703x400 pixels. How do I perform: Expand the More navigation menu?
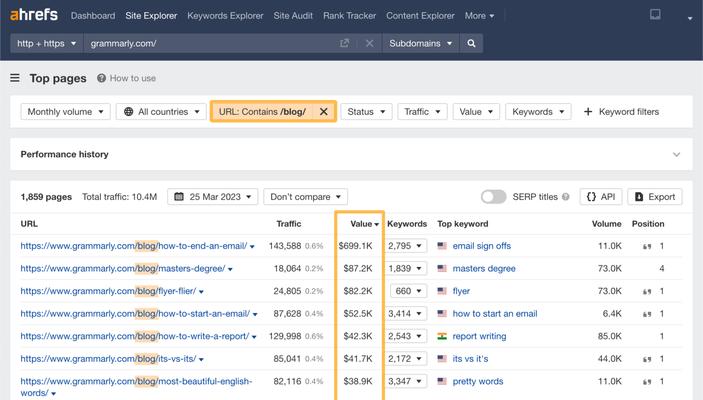click(x=479, y=16)
